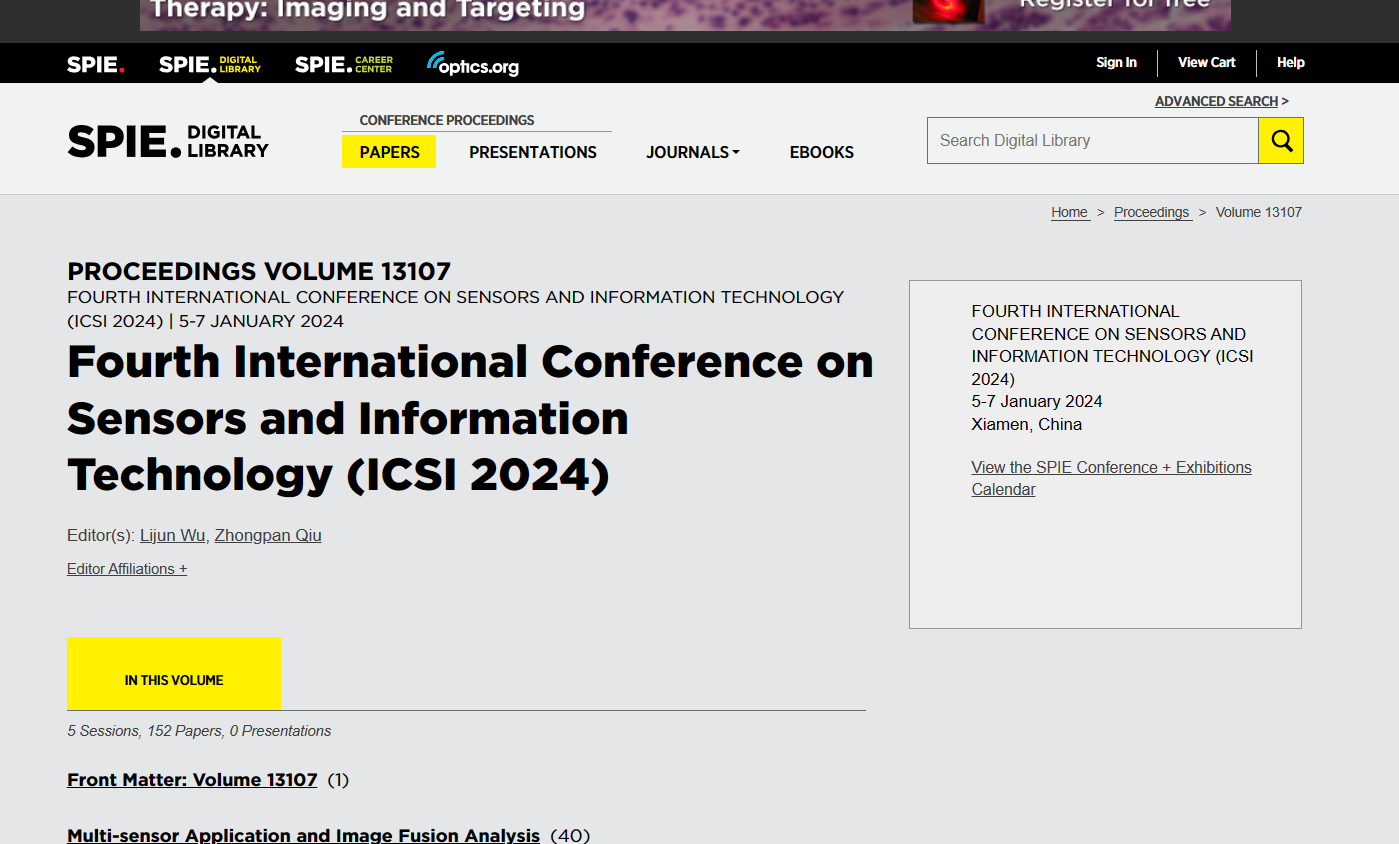The height and width of the screenshot is (844, 1399).
Task: Click the Volume 13107 breadcrumb text
Action: [1259, 212]
